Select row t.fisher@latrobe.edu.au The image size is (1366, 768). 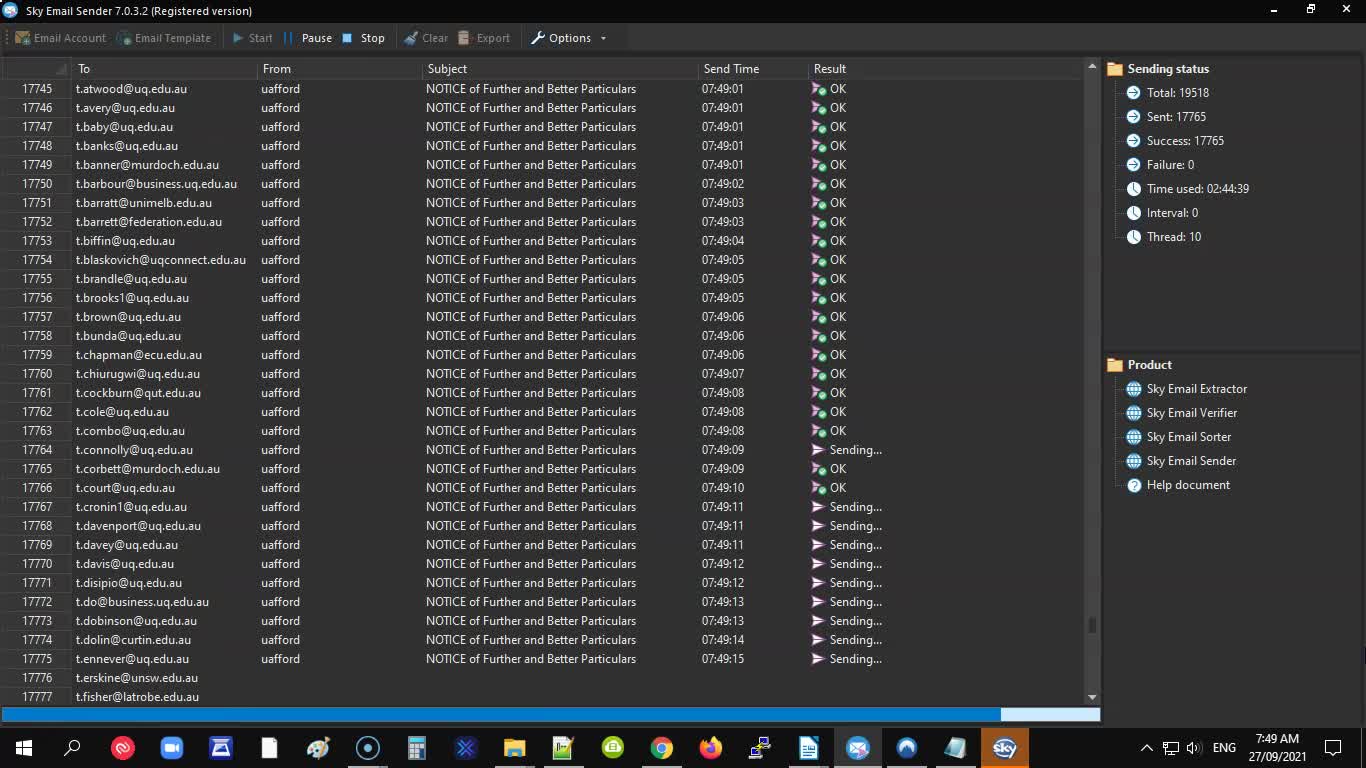click(x=542, y=697)
